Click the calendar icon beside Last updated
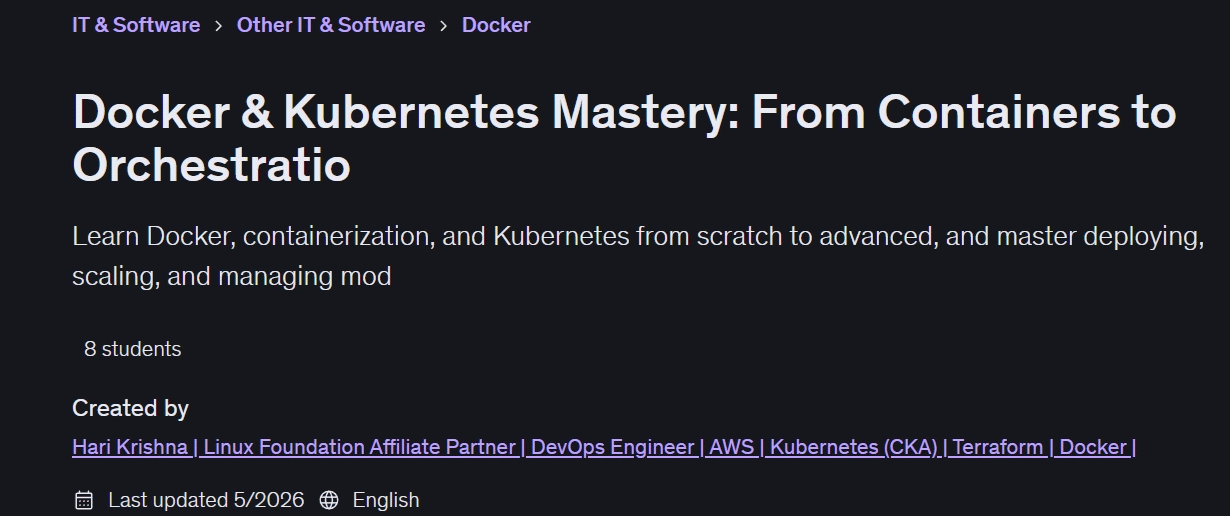This screenshot has width=1230, height=516. (84, 500)
